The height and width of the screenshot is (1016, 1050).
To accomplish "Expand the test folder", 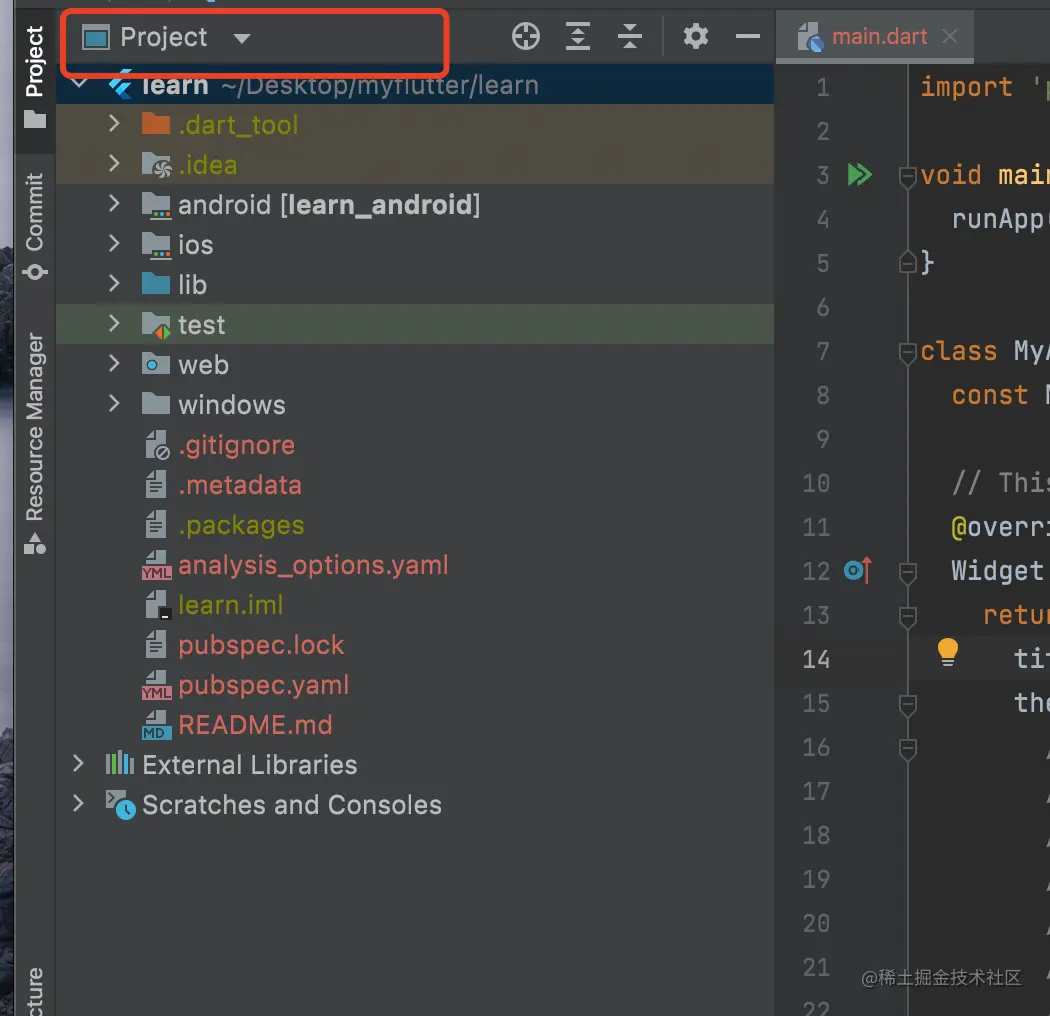I will tap(114, 324).
